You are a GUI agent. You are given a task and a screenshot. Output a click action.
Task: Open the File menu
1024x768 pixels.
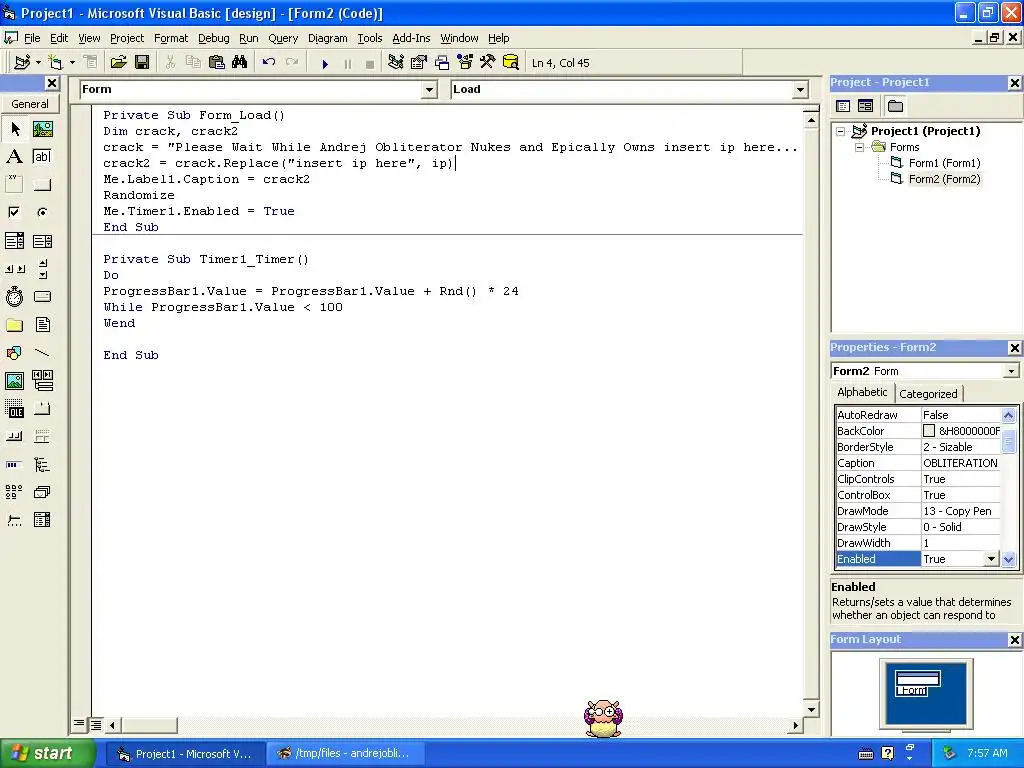pyautogui.click(x=32, y=38)
